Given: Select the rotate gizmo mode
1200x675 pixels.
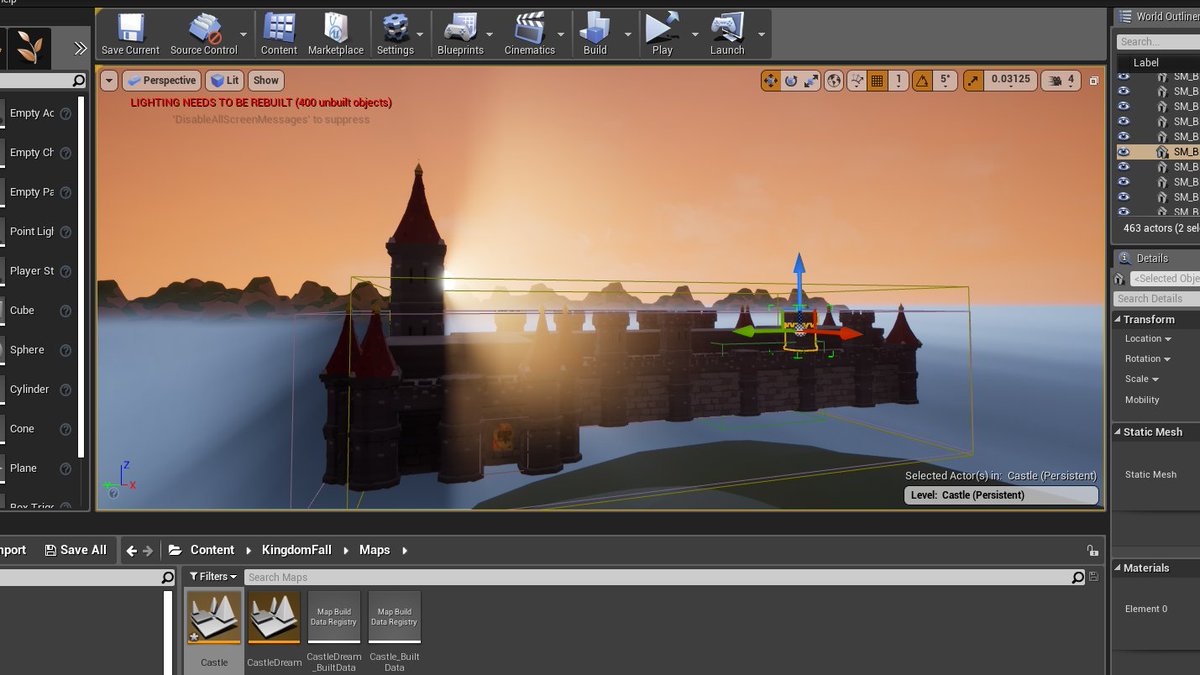Looking at the screenshot, I should [791, 81].
